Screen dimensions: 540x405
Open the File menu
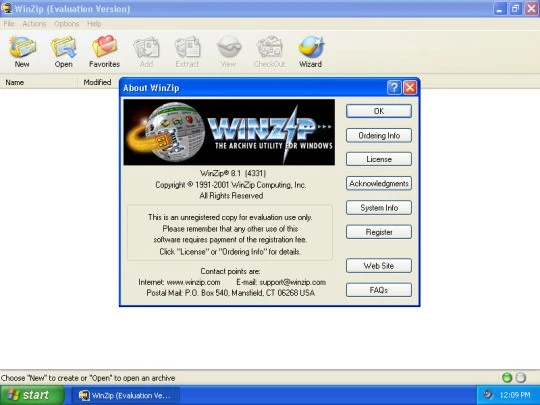9,24
